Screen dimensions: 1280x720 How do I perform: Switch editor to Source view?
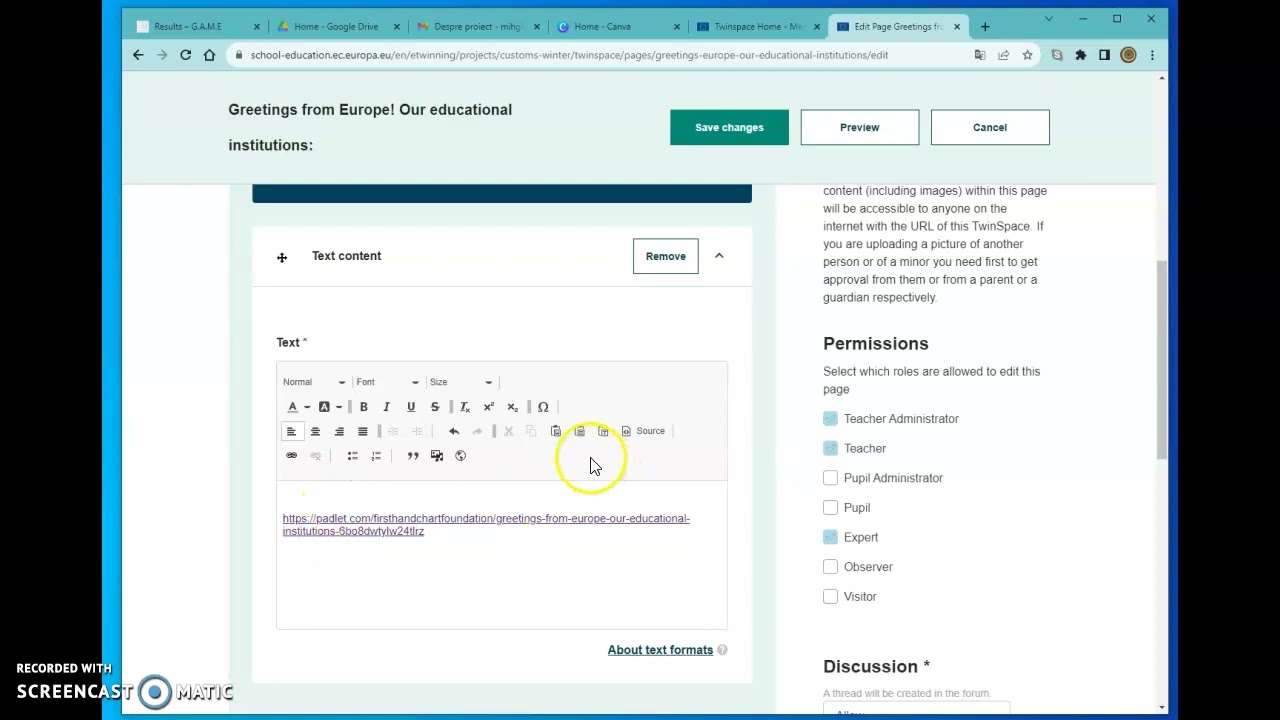[643, 431]
